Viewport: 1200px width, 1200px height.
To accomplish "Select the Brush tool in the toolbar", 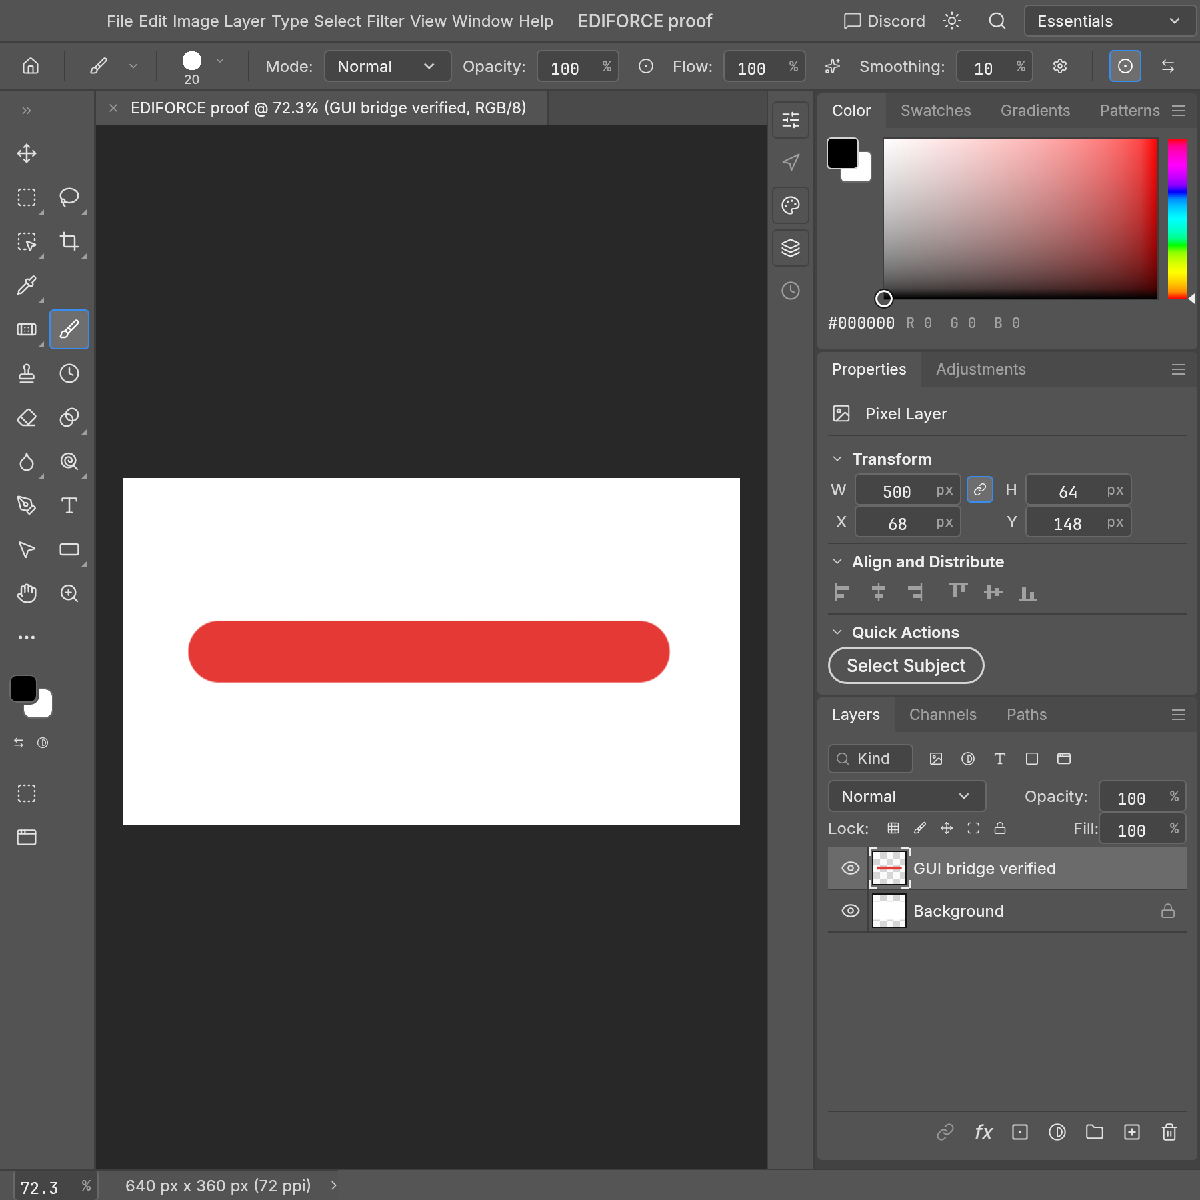I will [x=69, y=329].
